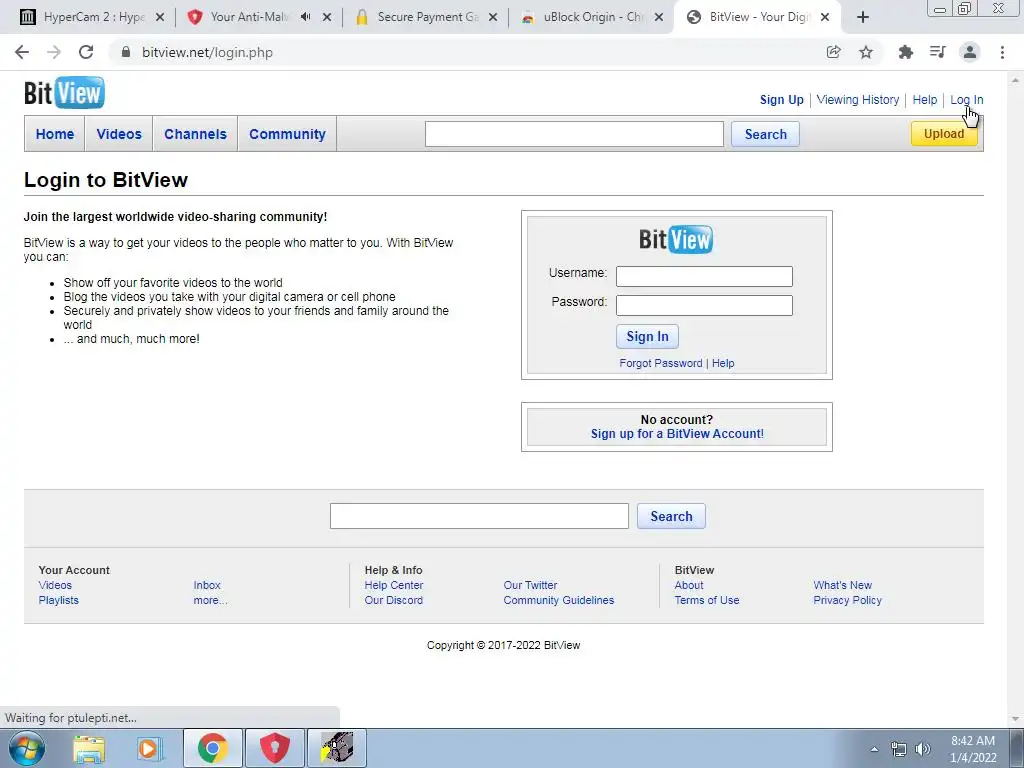Close the HyperCam 2 tab

(160, 18)
